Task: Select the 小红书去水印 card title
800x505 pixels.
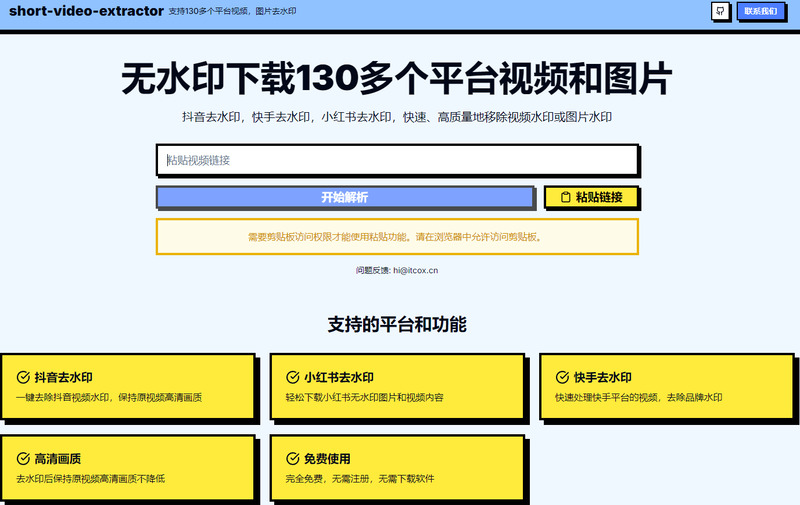Action: click(x=339, y=377)
